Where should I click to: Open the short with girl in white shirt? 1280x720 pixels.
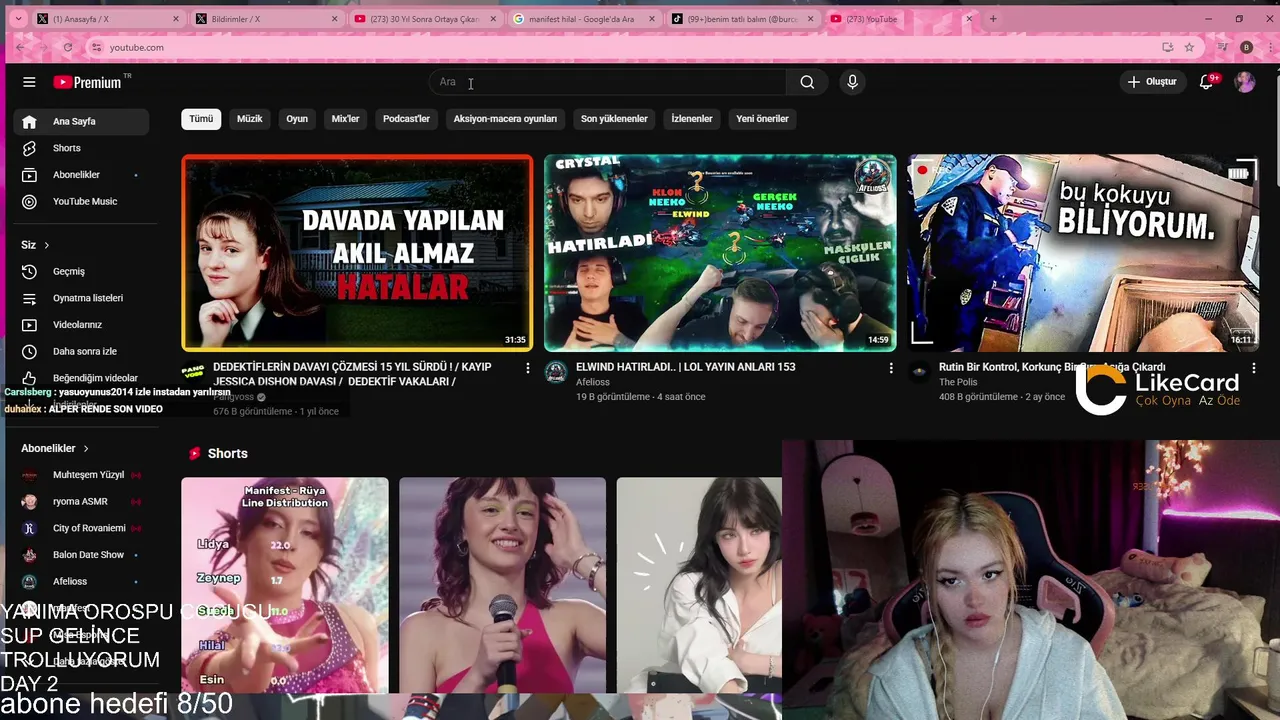point(699,585)
